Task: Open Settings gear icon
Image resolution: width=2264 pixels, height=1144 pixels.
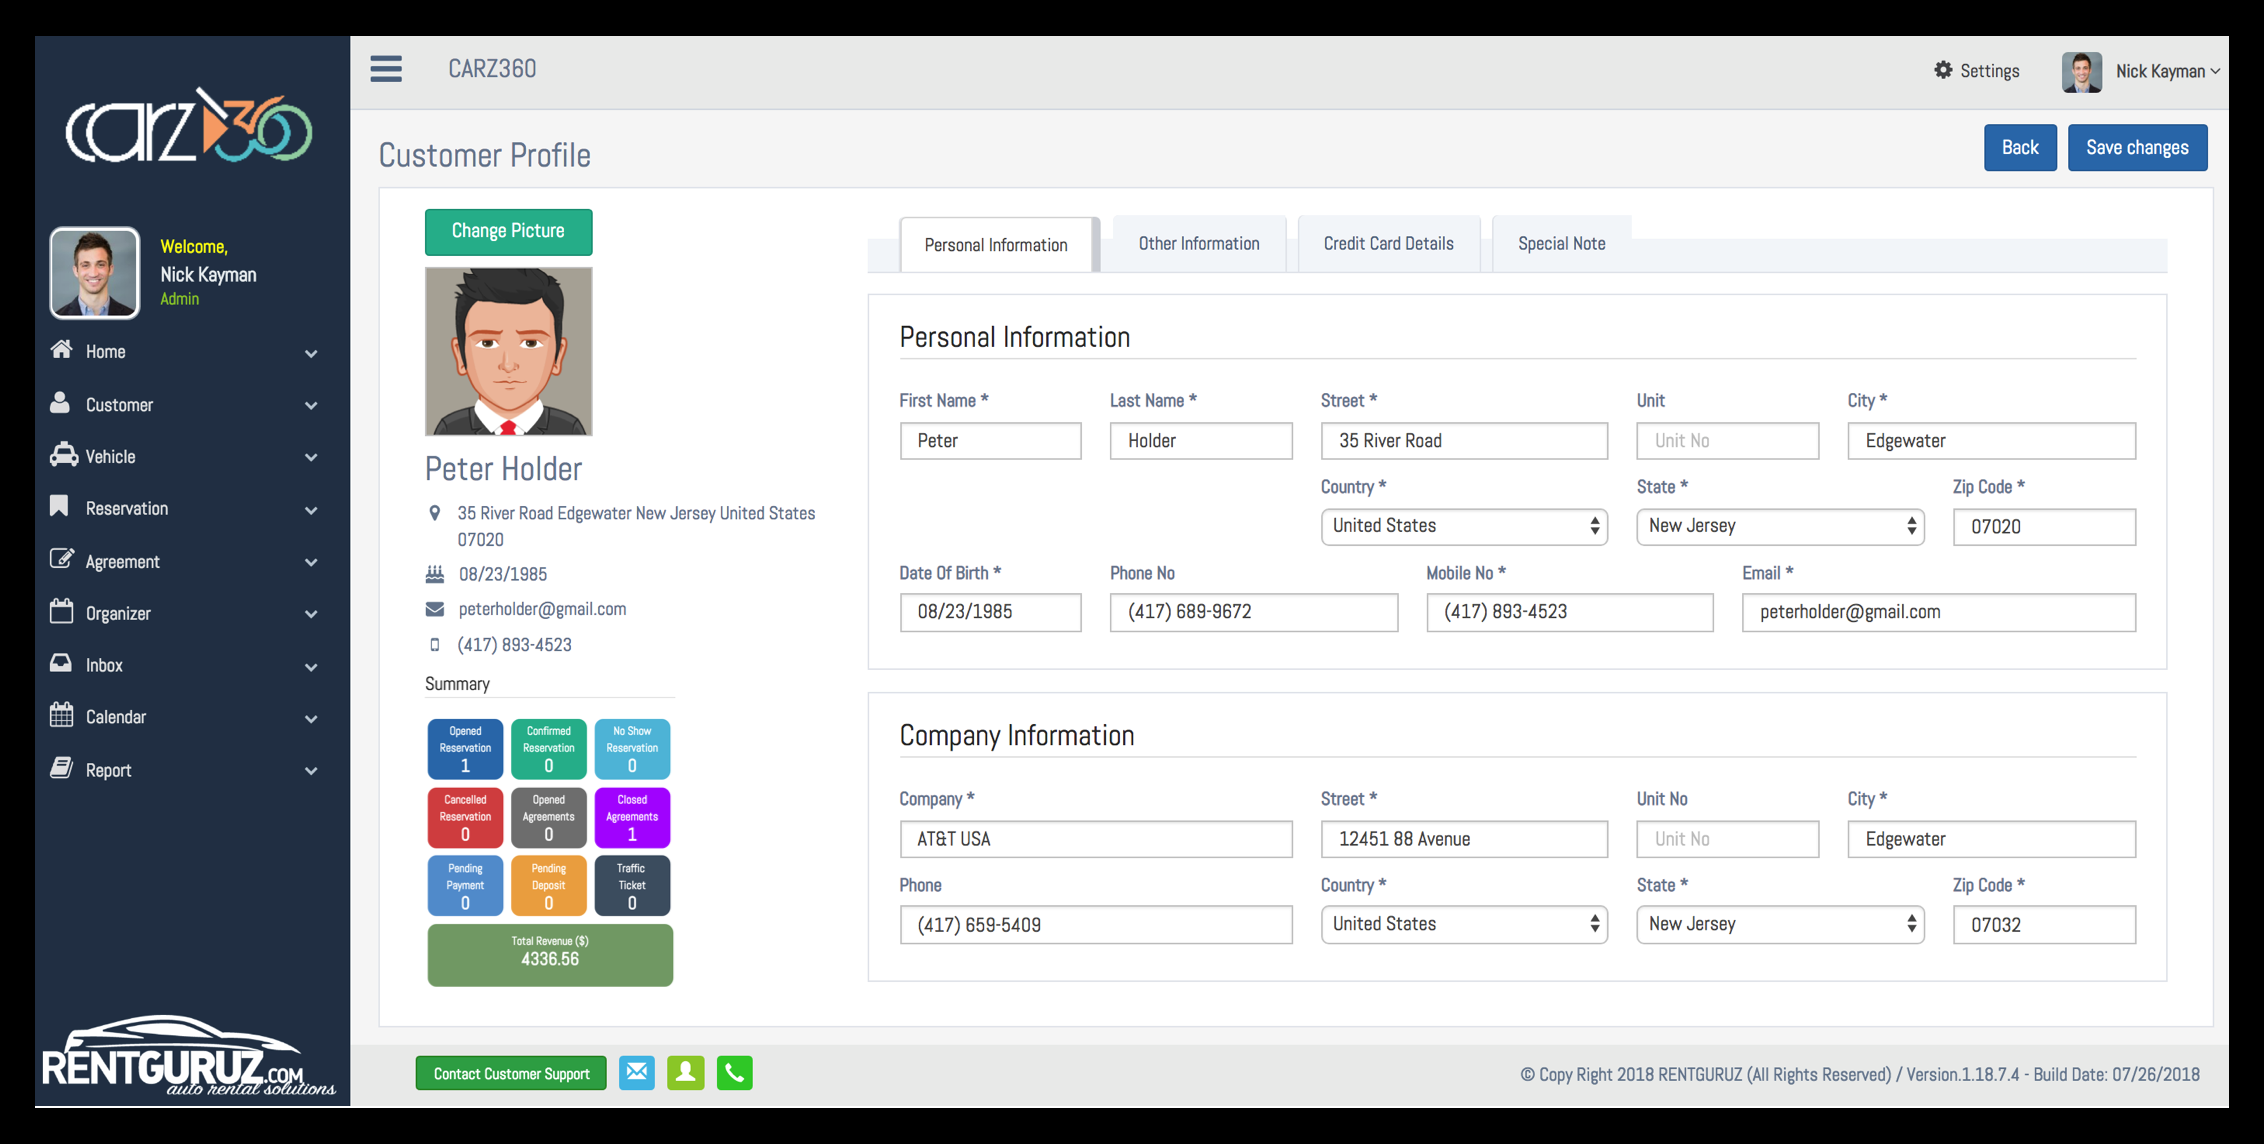Action: (x=1943, y=70)
